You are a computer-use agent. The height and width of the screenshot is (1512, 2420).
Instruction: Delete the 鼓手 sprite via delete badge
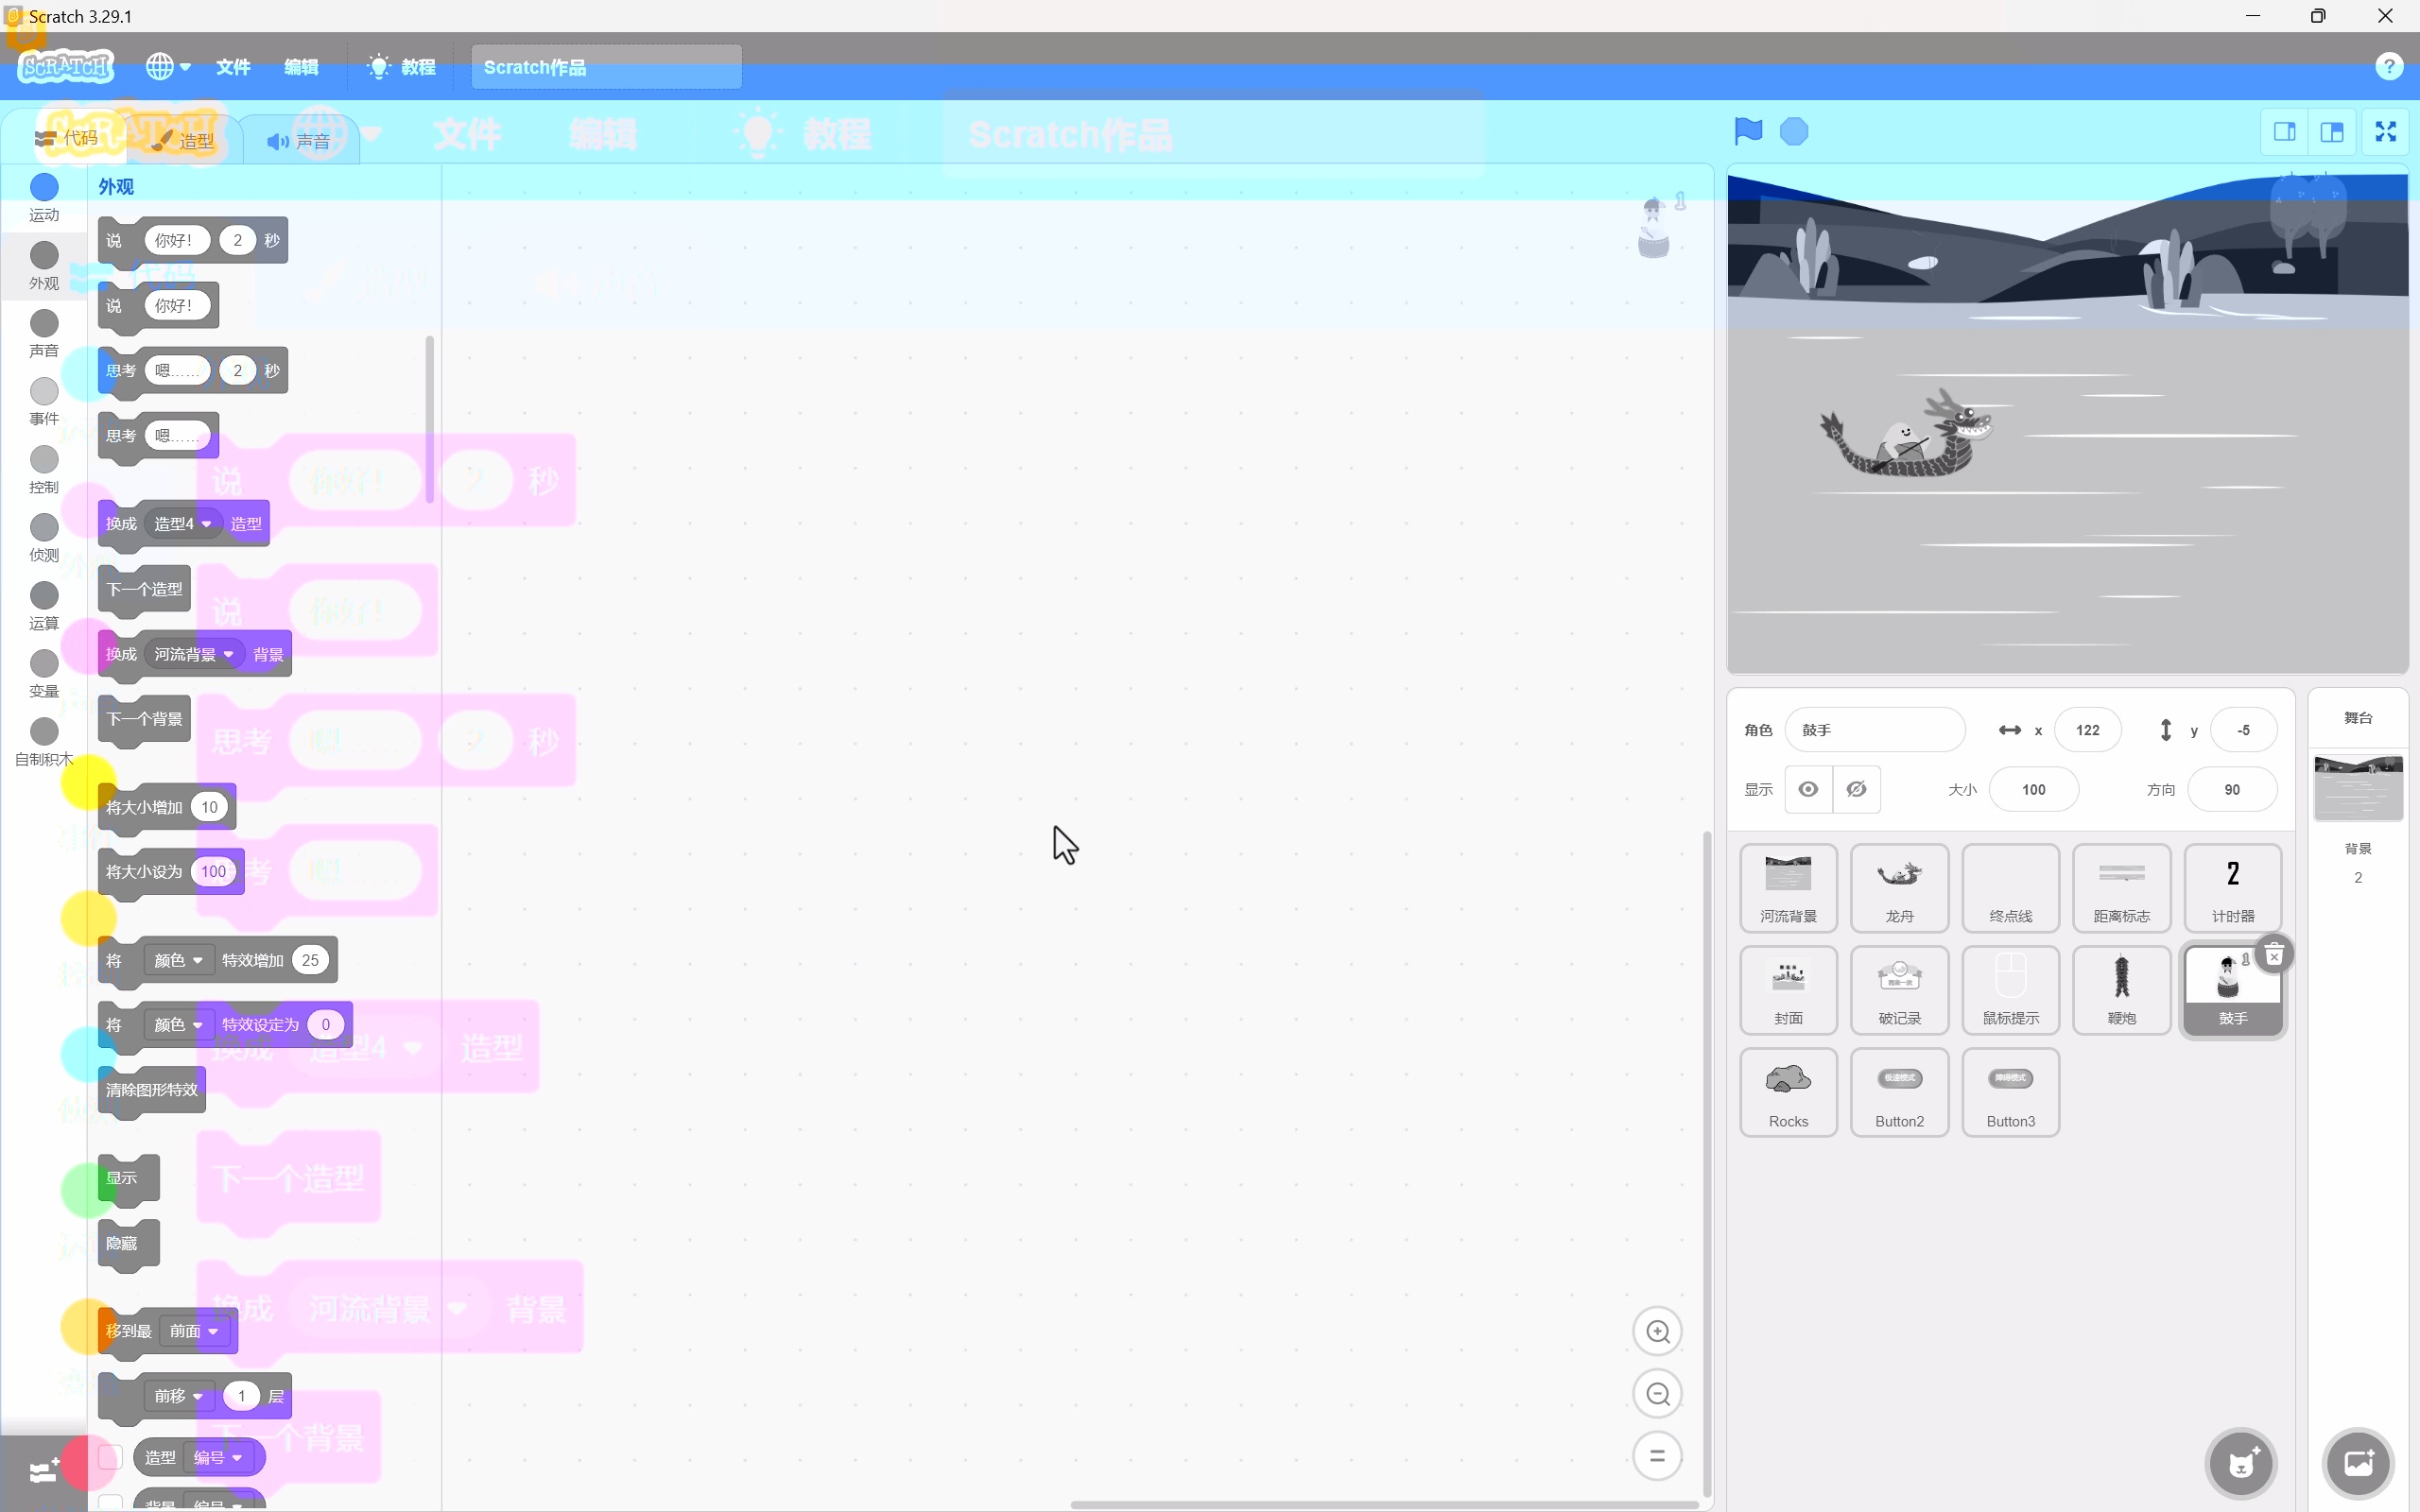2273,955
